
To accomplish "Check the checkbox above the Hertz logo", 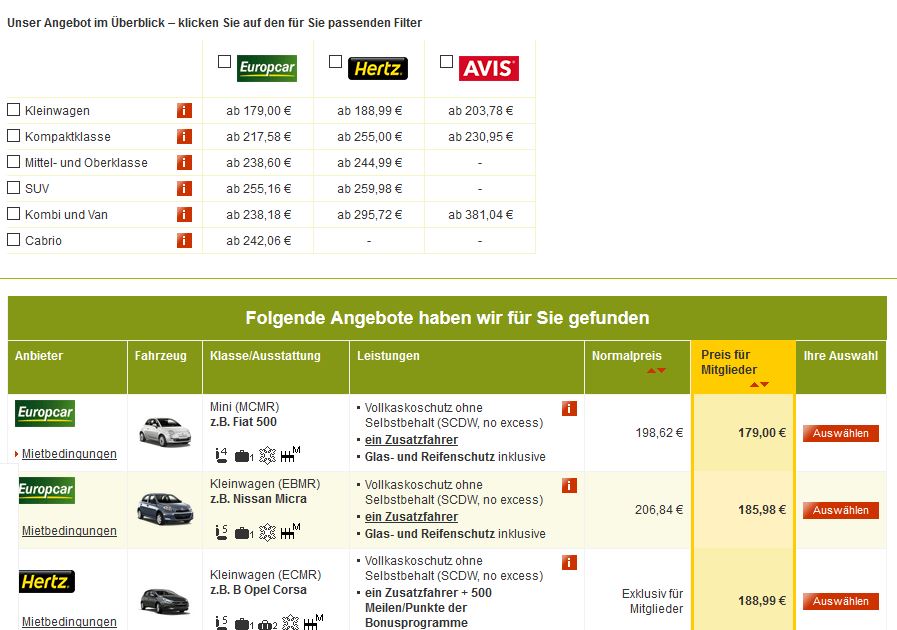I will coord(335,61).
